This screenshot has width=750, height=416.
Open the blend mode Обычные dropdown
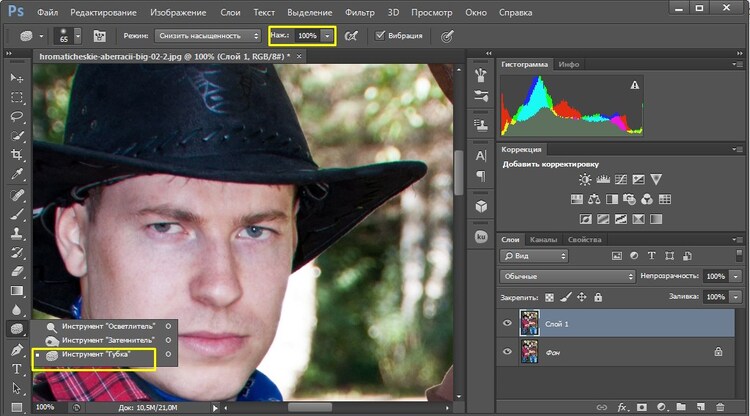[566, 276]
